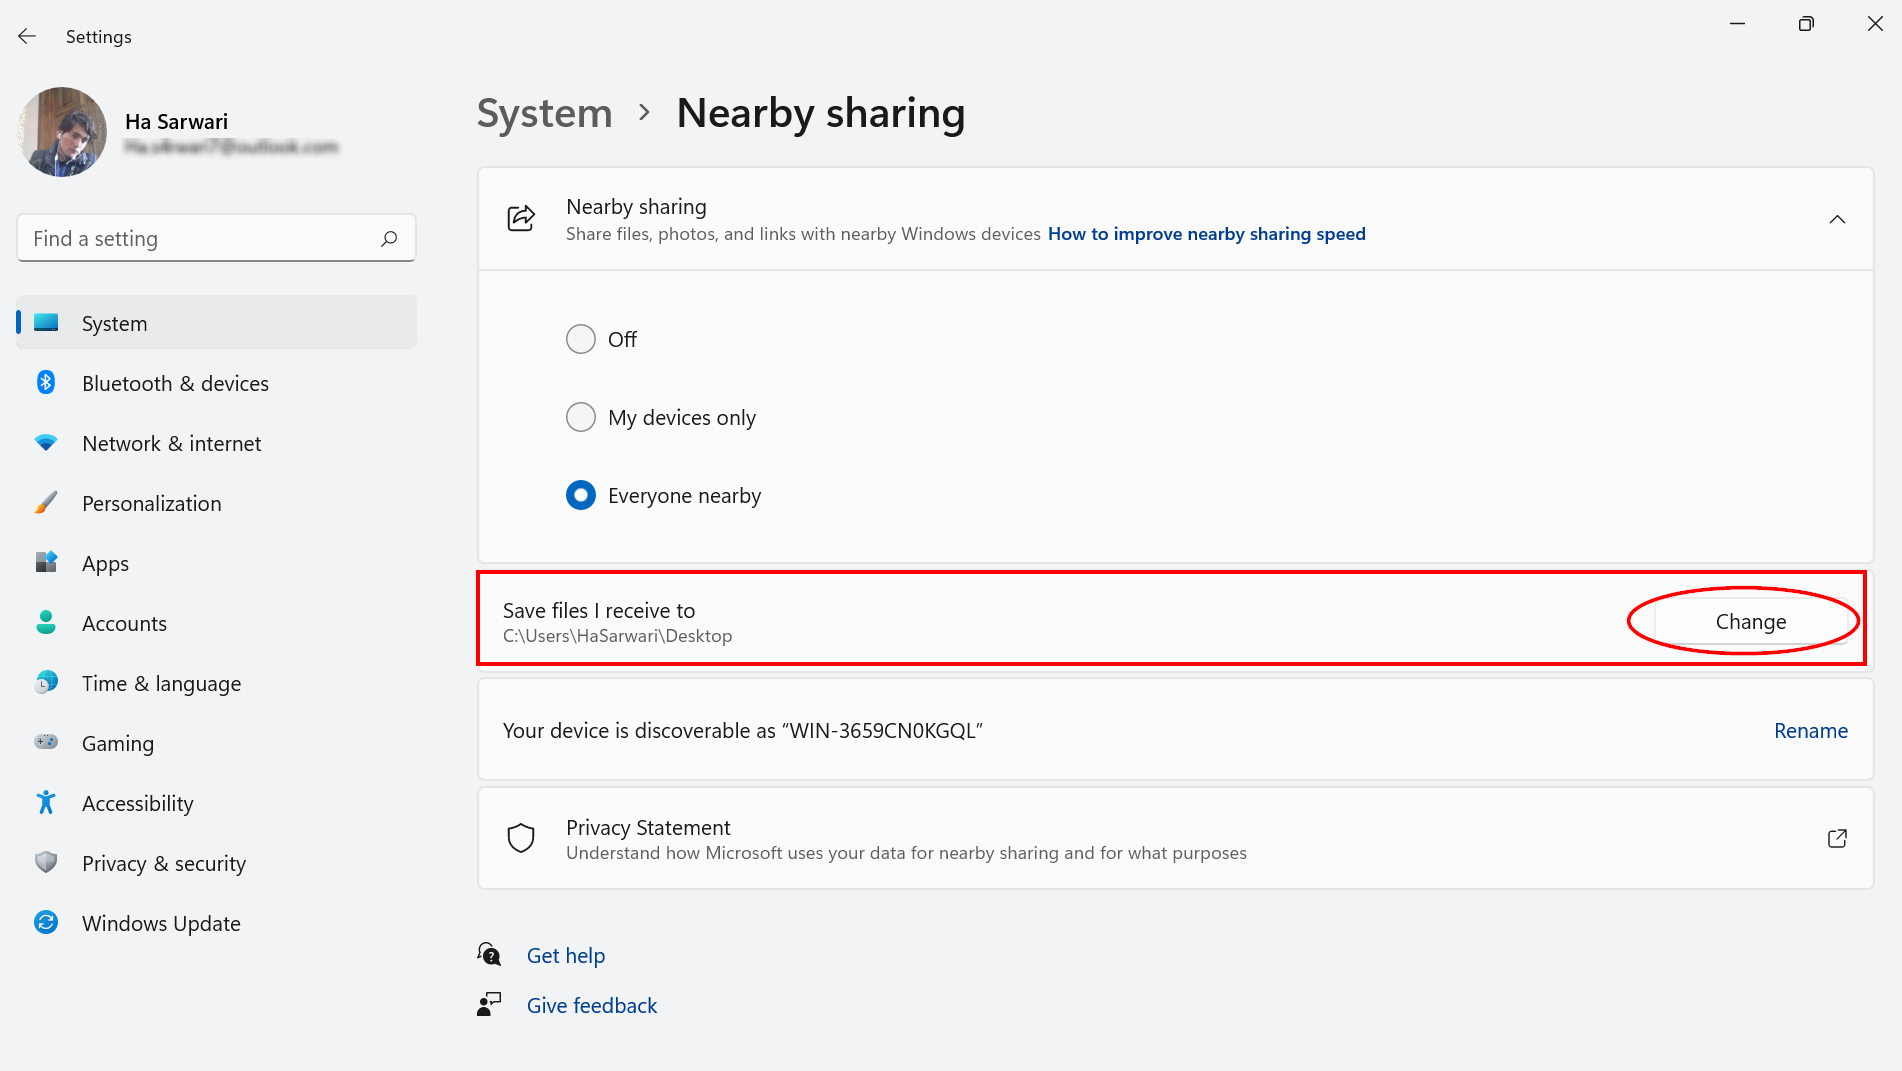Click the back arrow to previous page
Image resolution: width=1902 pixels, height=1071 pixels.
click(26, 35)
